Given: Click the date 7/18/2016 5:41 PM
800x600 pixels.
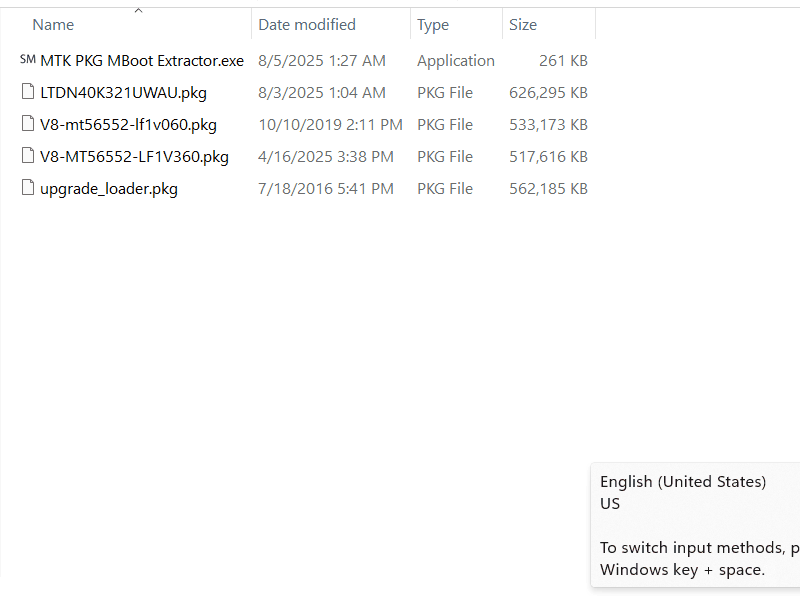Looking at the screenshot, I should pos(326,189).
